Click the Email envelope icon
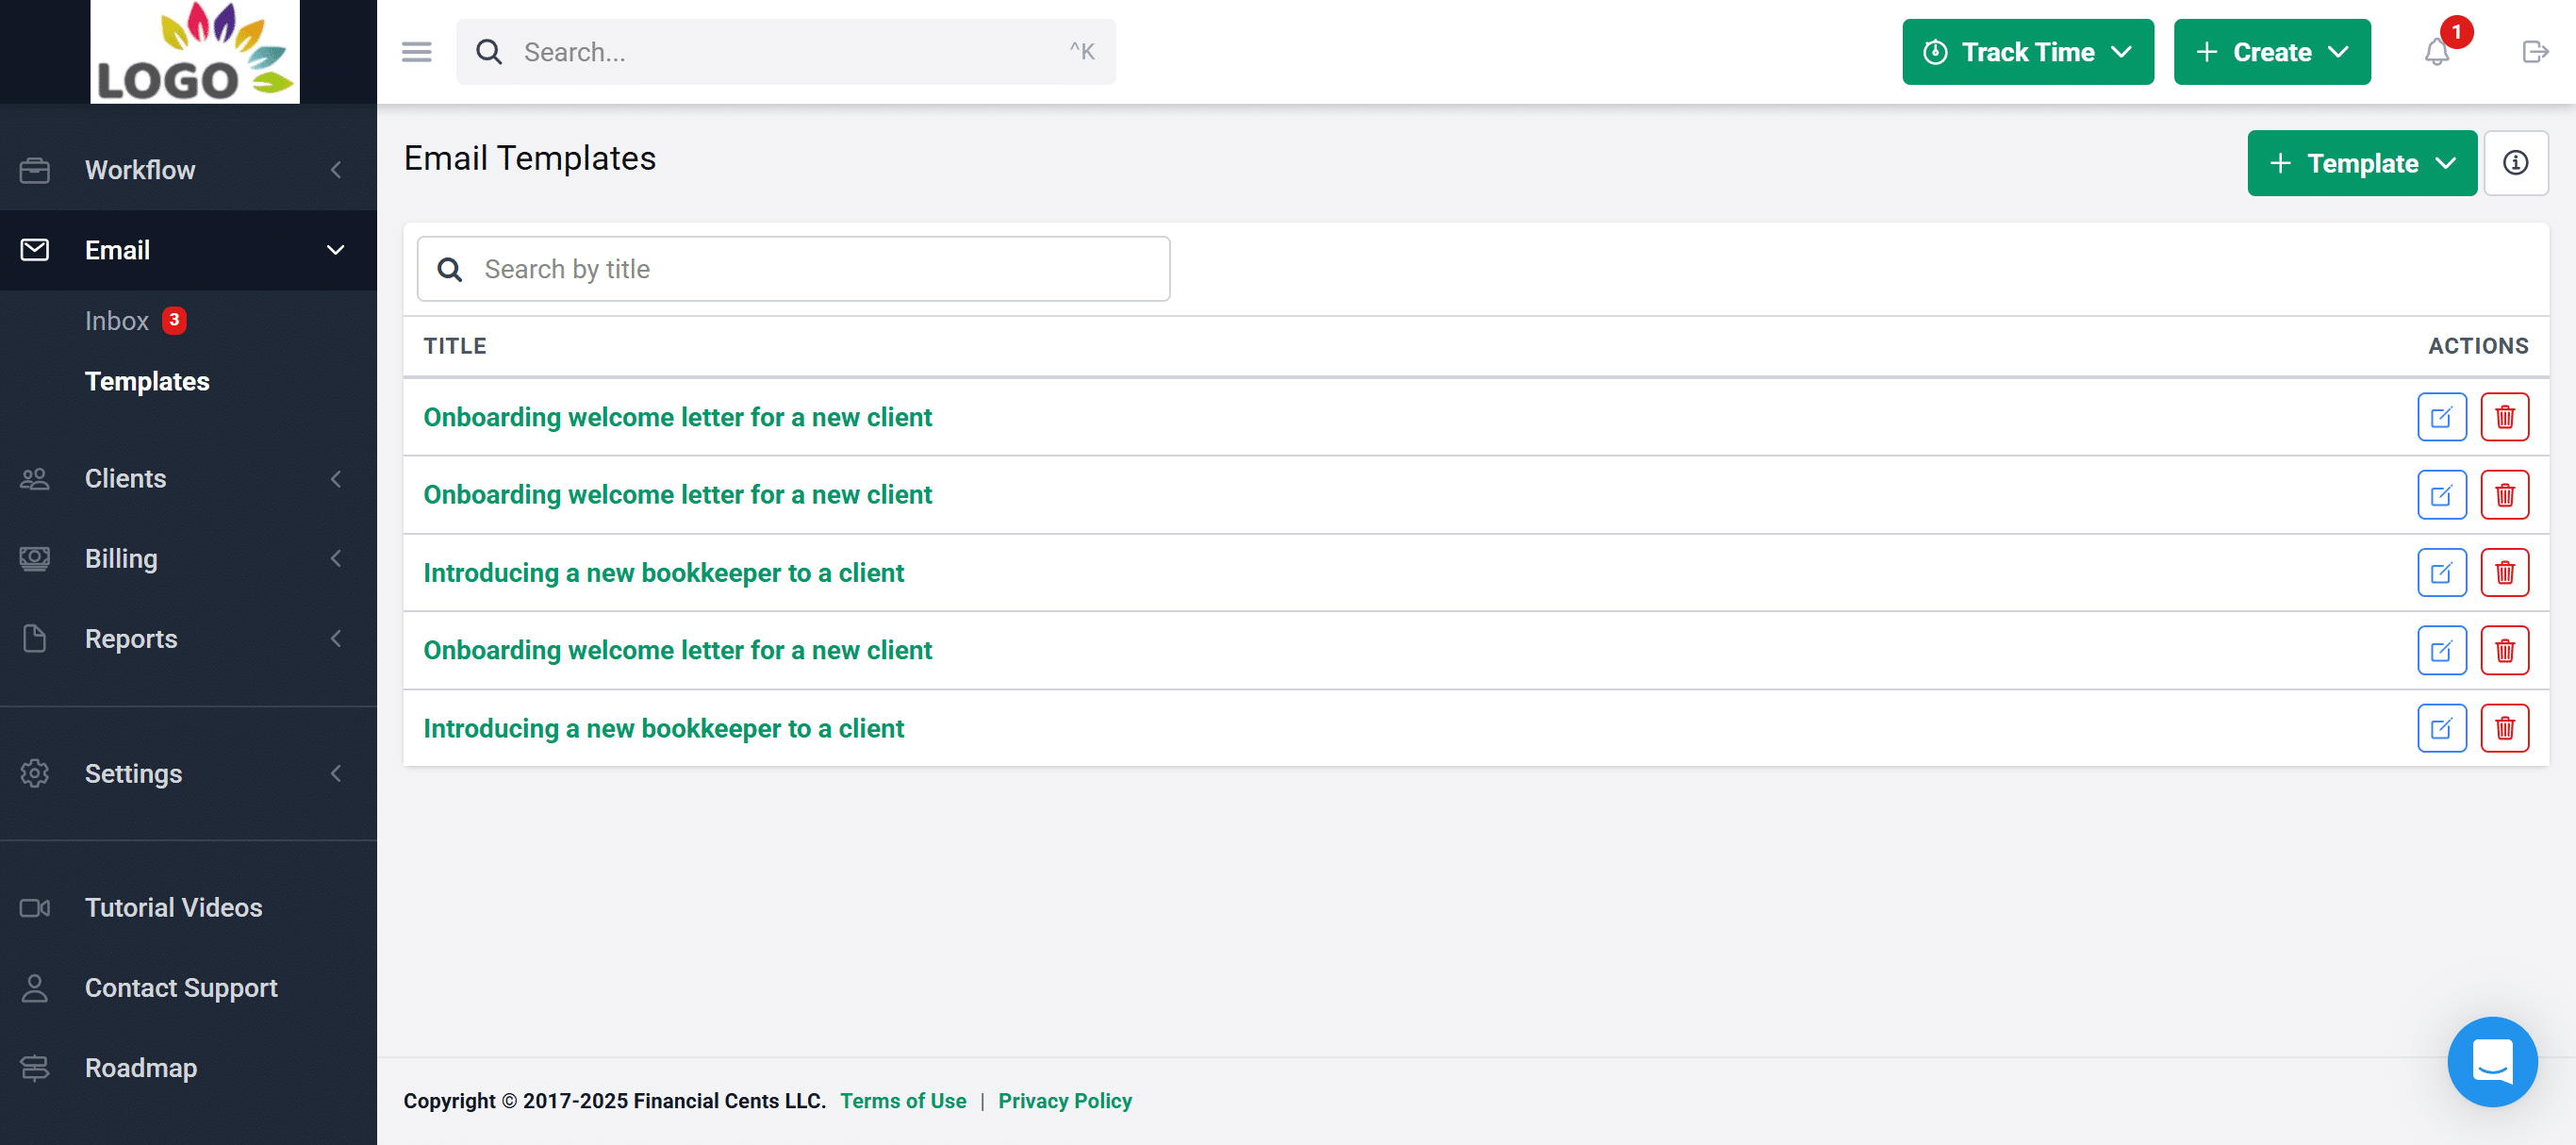The width and height of the screenshot is (2576, 1145). coord(35,250)
